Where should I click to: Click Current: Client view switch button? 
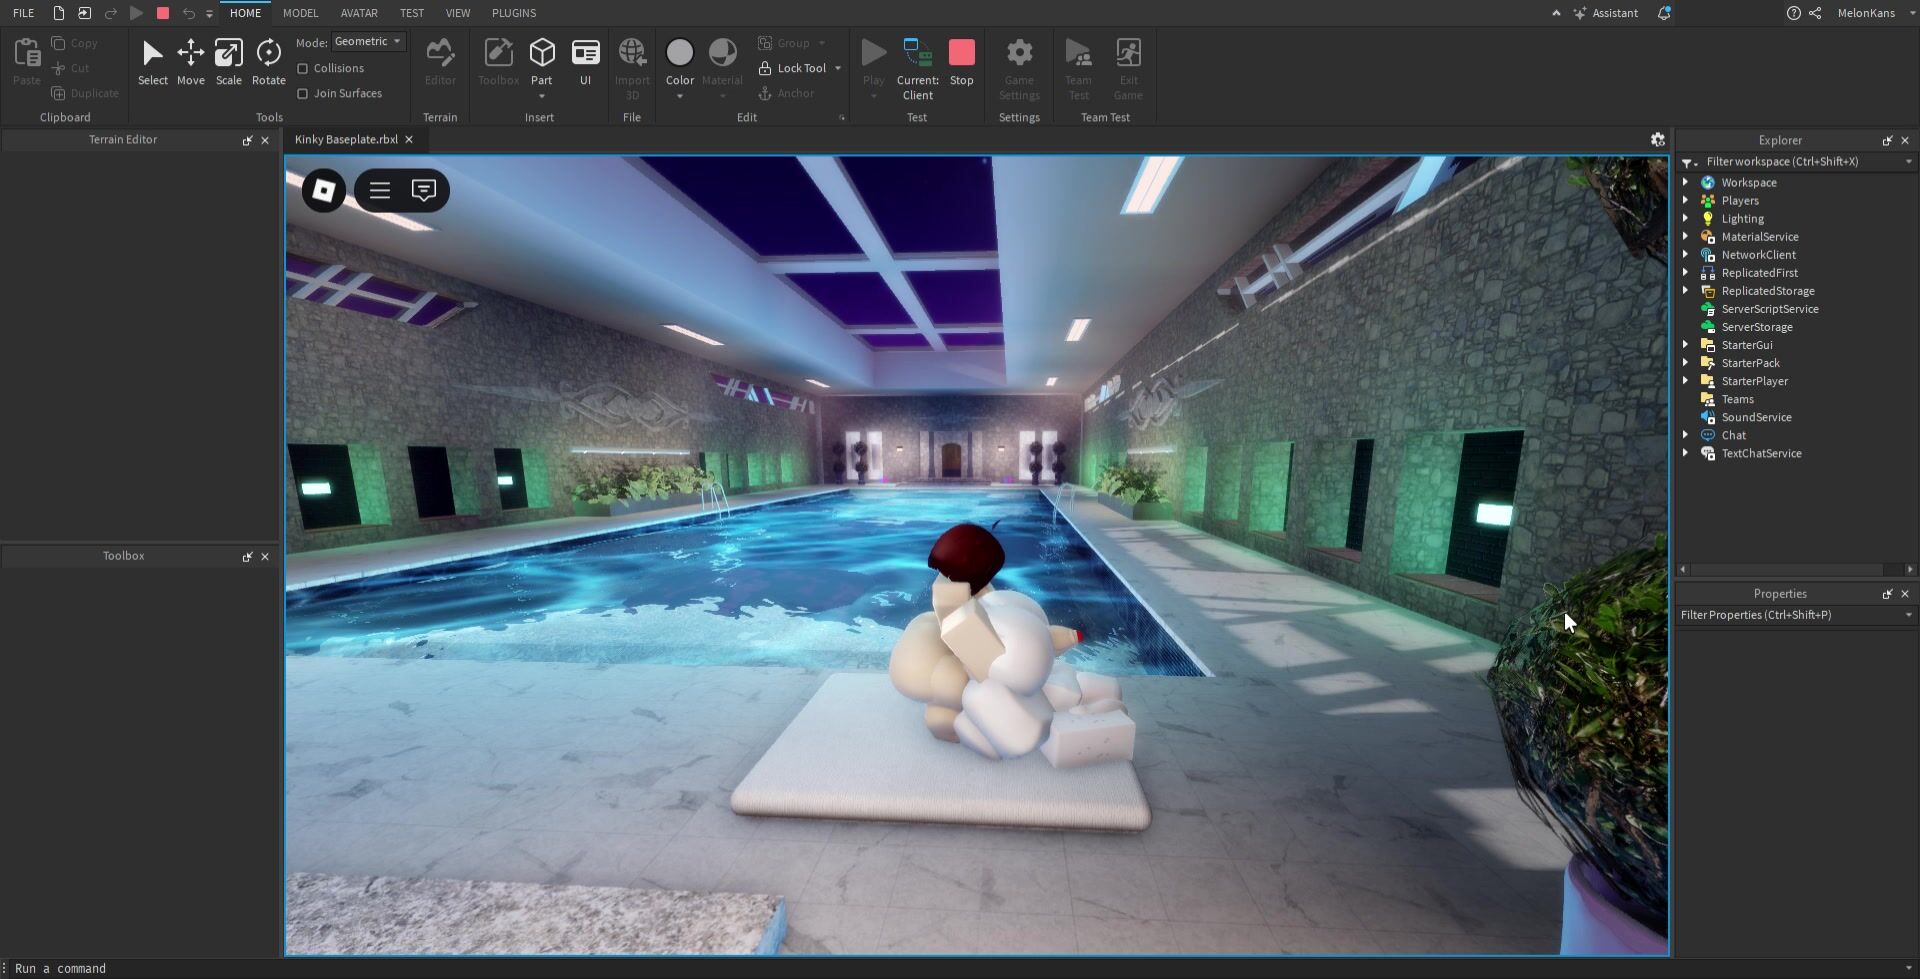[917, 69]
